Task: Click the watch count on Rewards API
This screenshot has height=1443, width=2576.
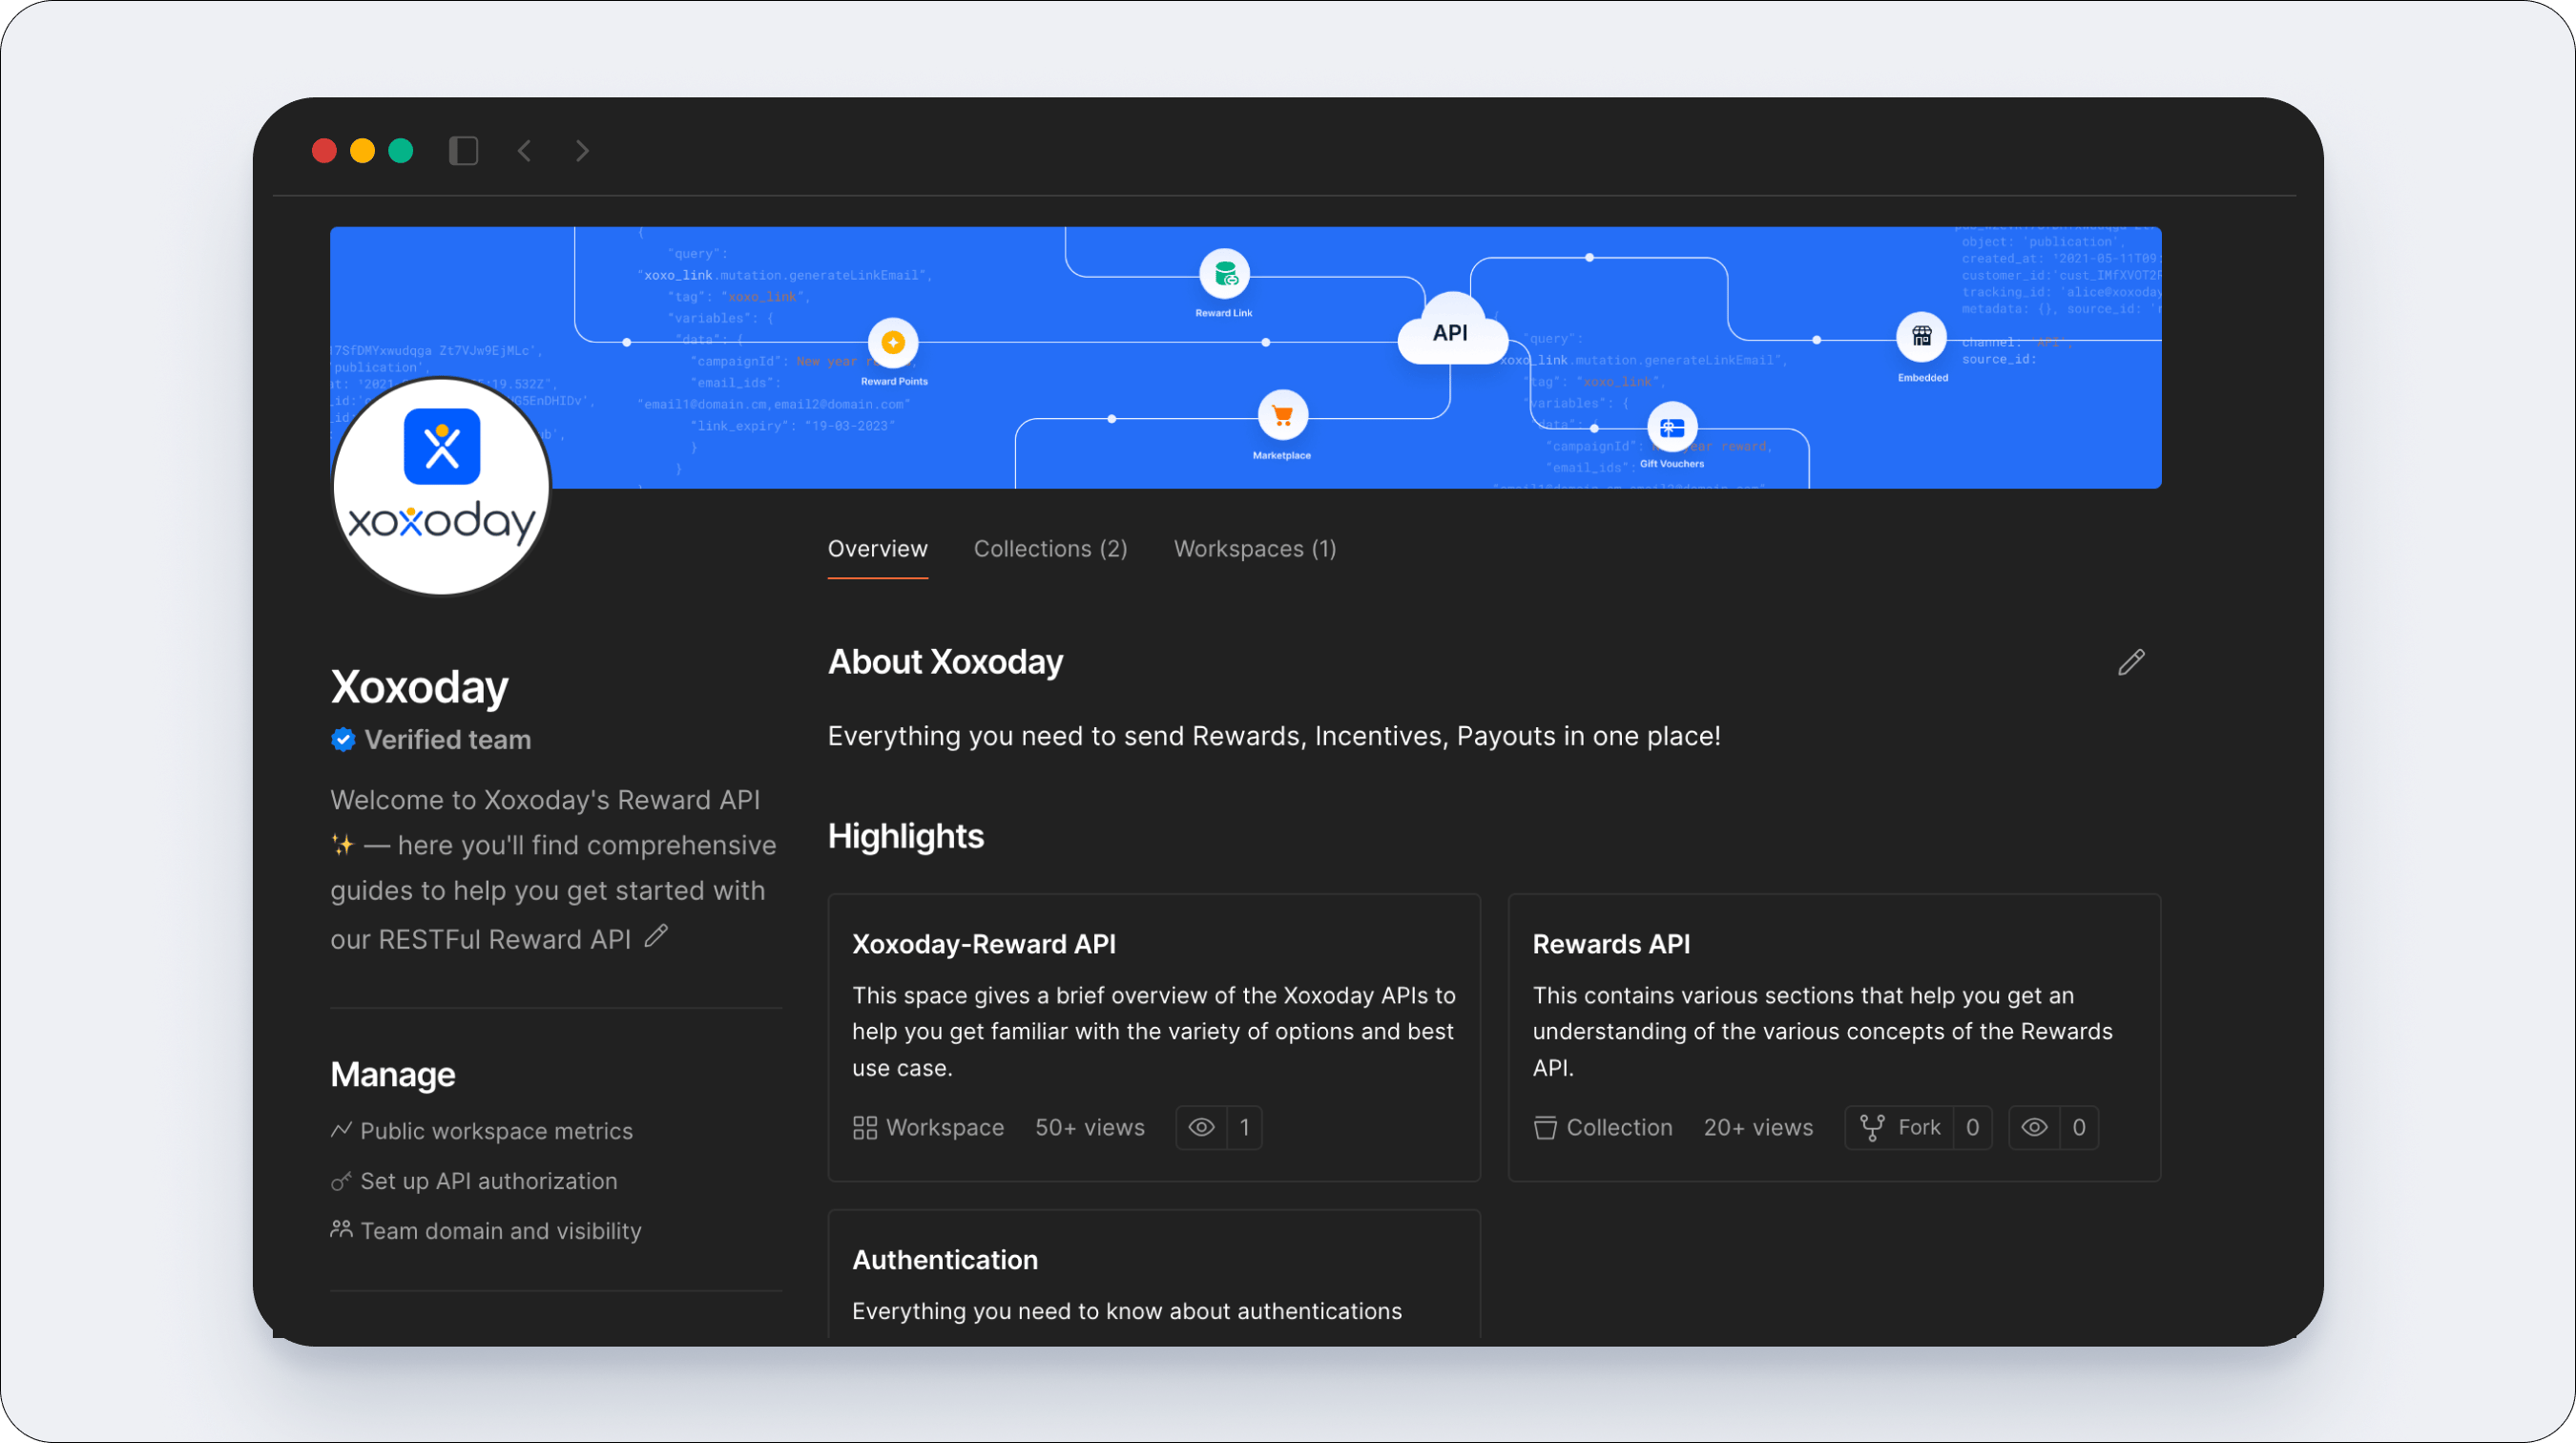Action: click(2079, 1128)
